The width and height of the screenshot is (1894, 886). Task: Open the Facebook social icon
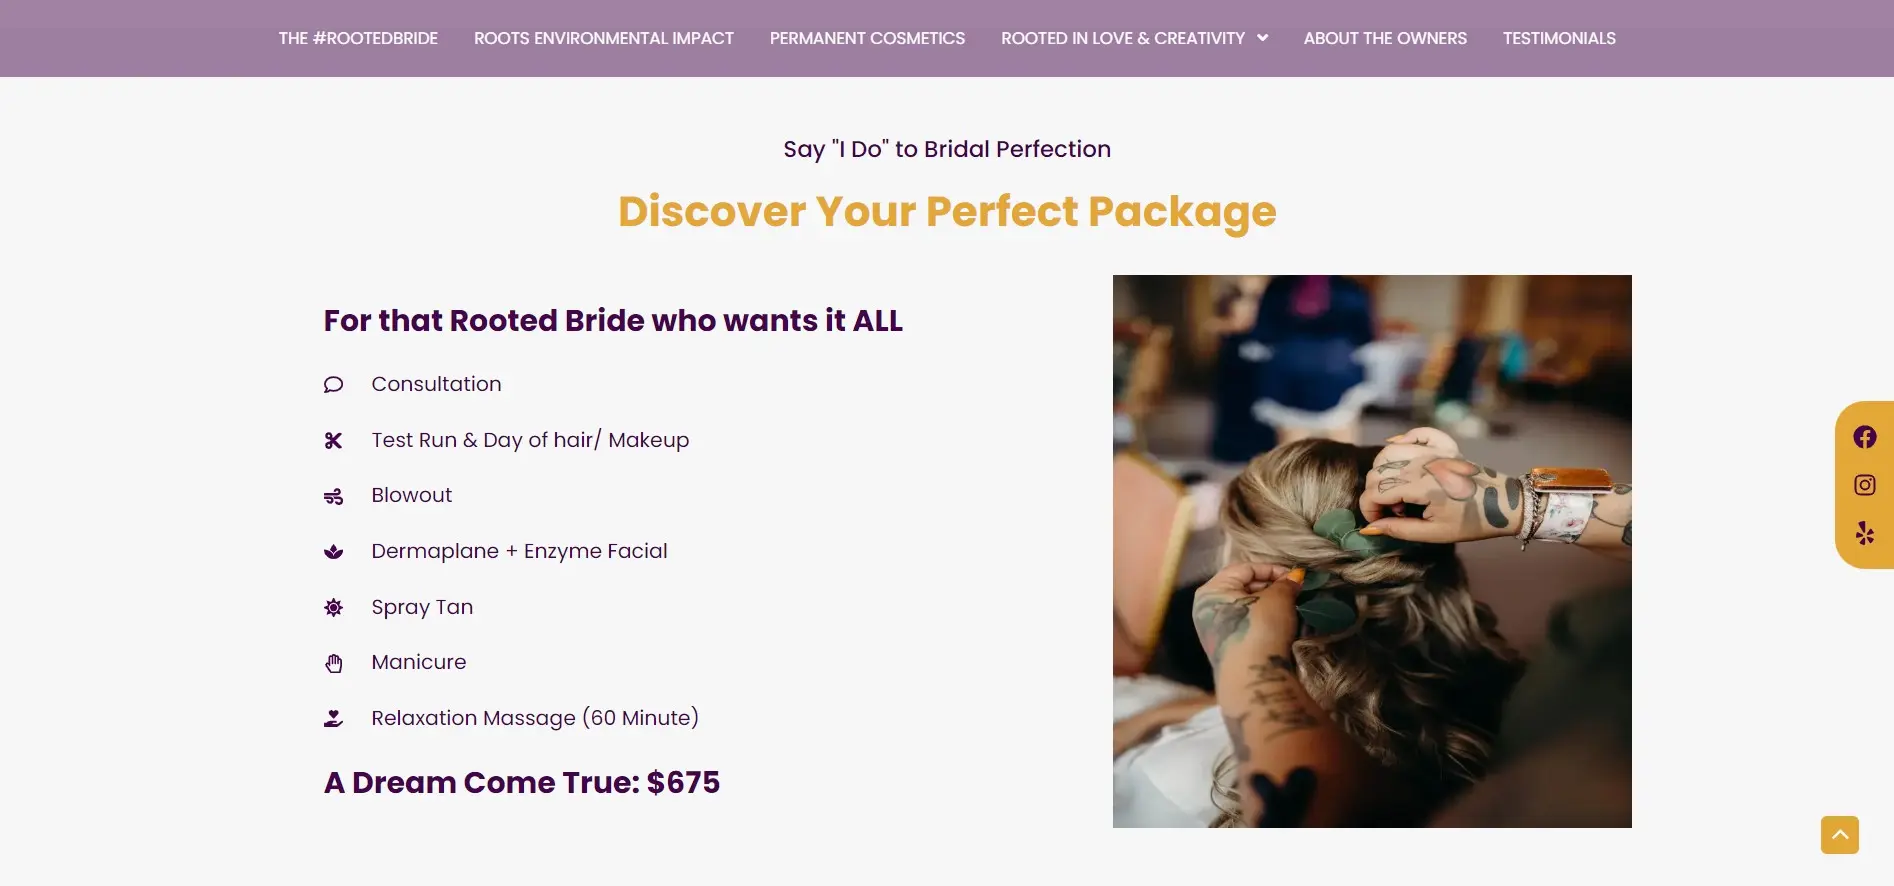tap(1864, 437)
